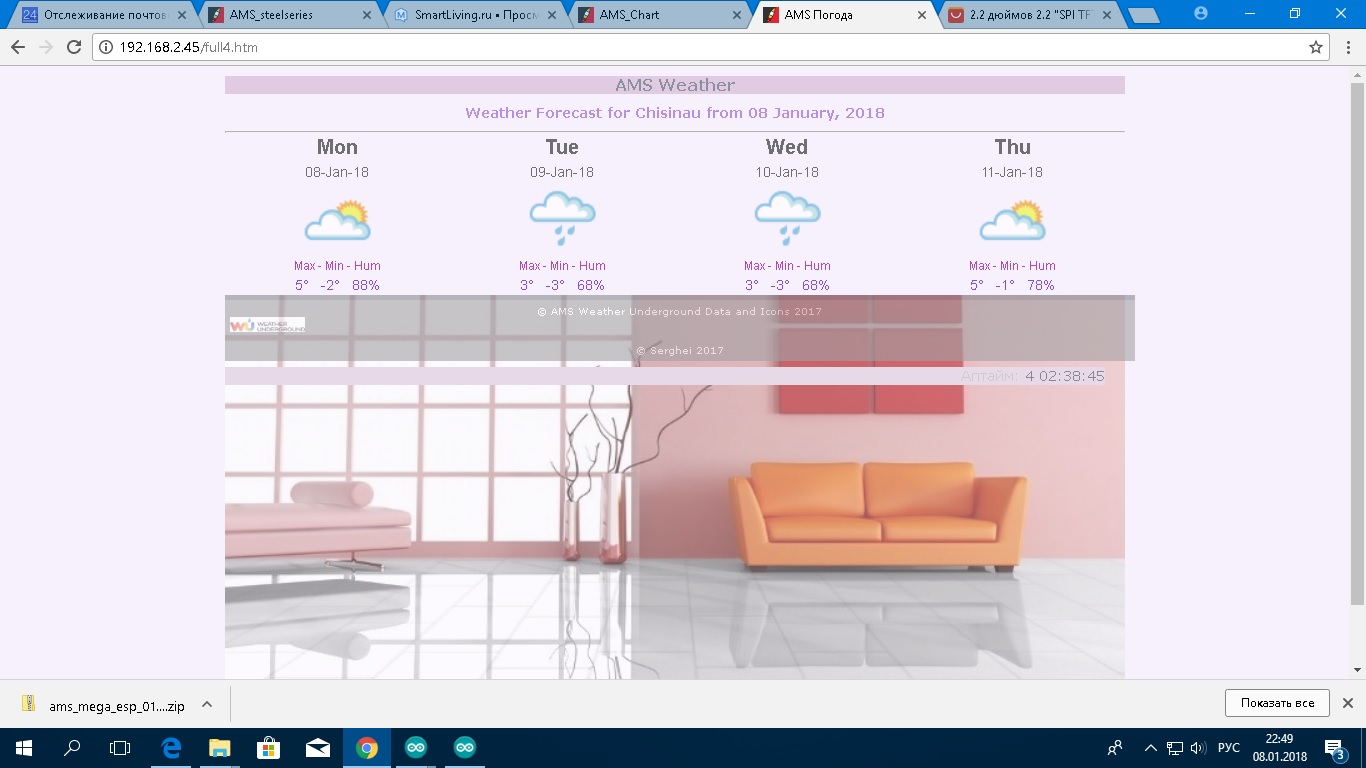Click the Показать все downloads button
1366x768 pixels.
1277,703
